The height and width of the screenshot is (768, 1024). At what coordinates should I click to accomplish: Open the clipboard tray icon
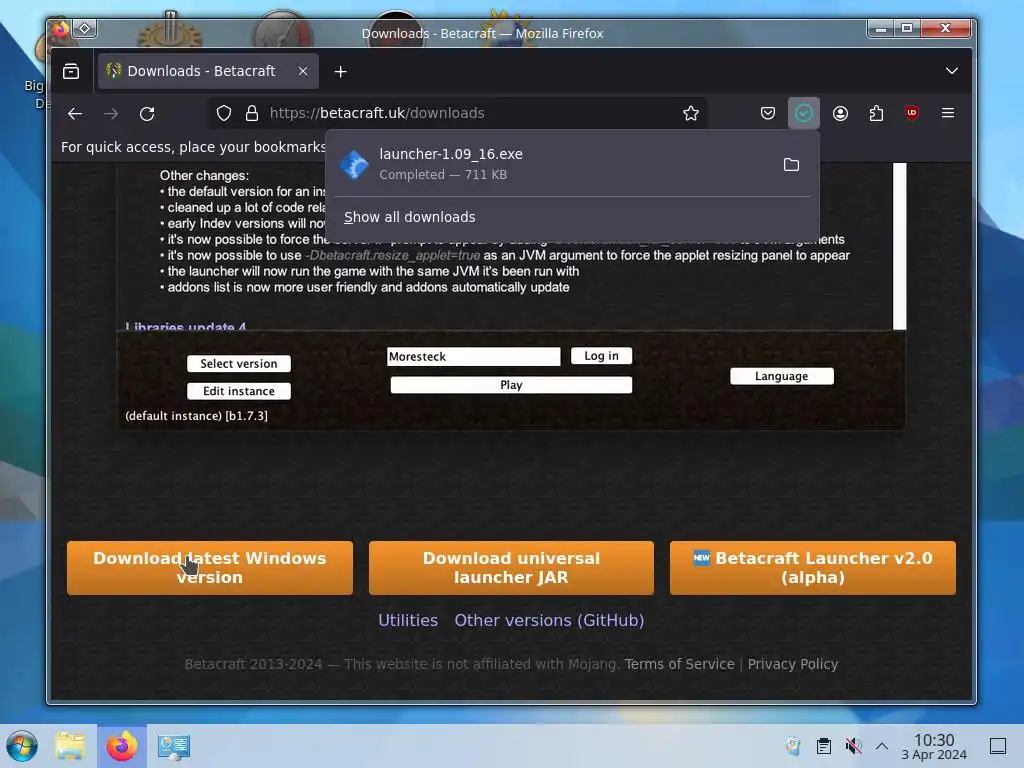click(x=824, y=746)
